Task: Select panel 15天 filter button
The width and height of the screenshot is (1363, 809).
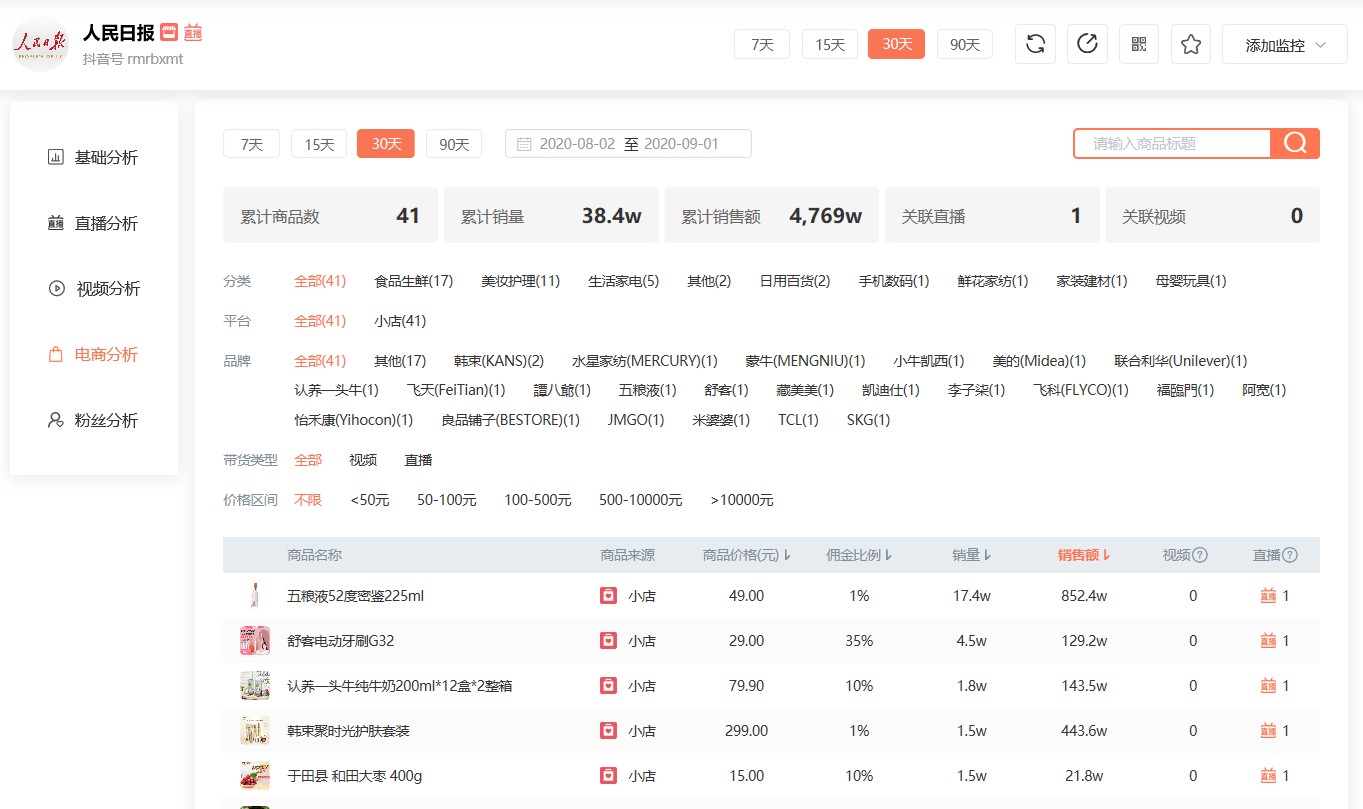Action: point(319,144)
